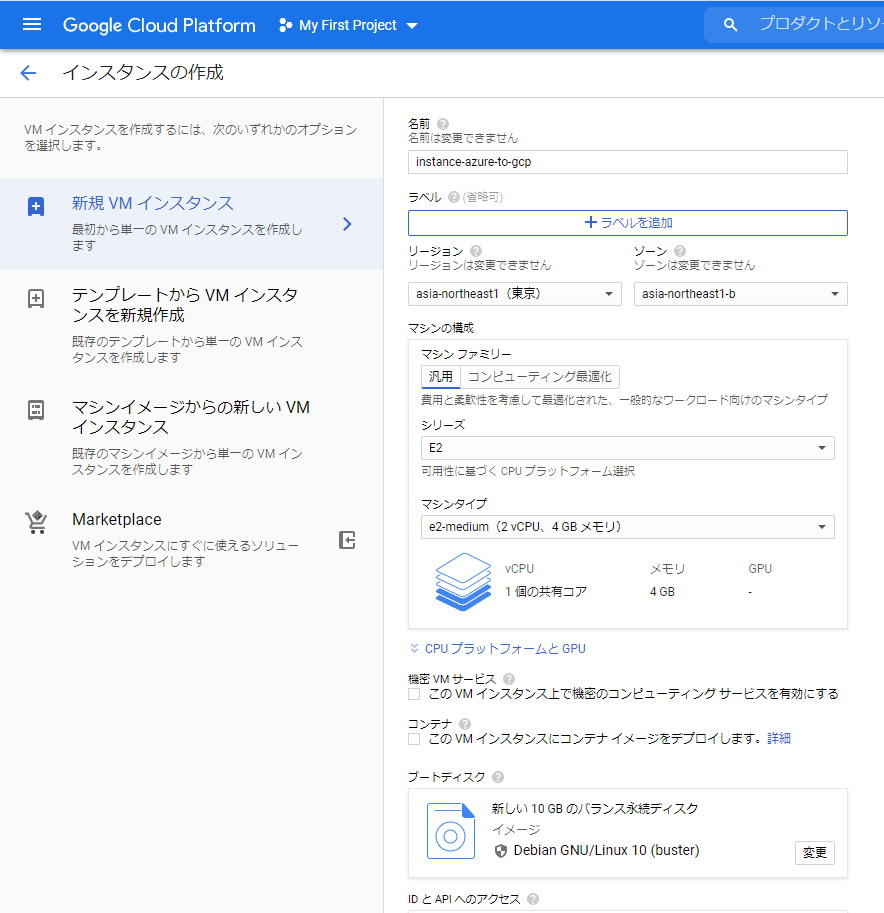Open the e2-medium machine type dropdown
Screen dimensions: 884x913
(628, 527)
